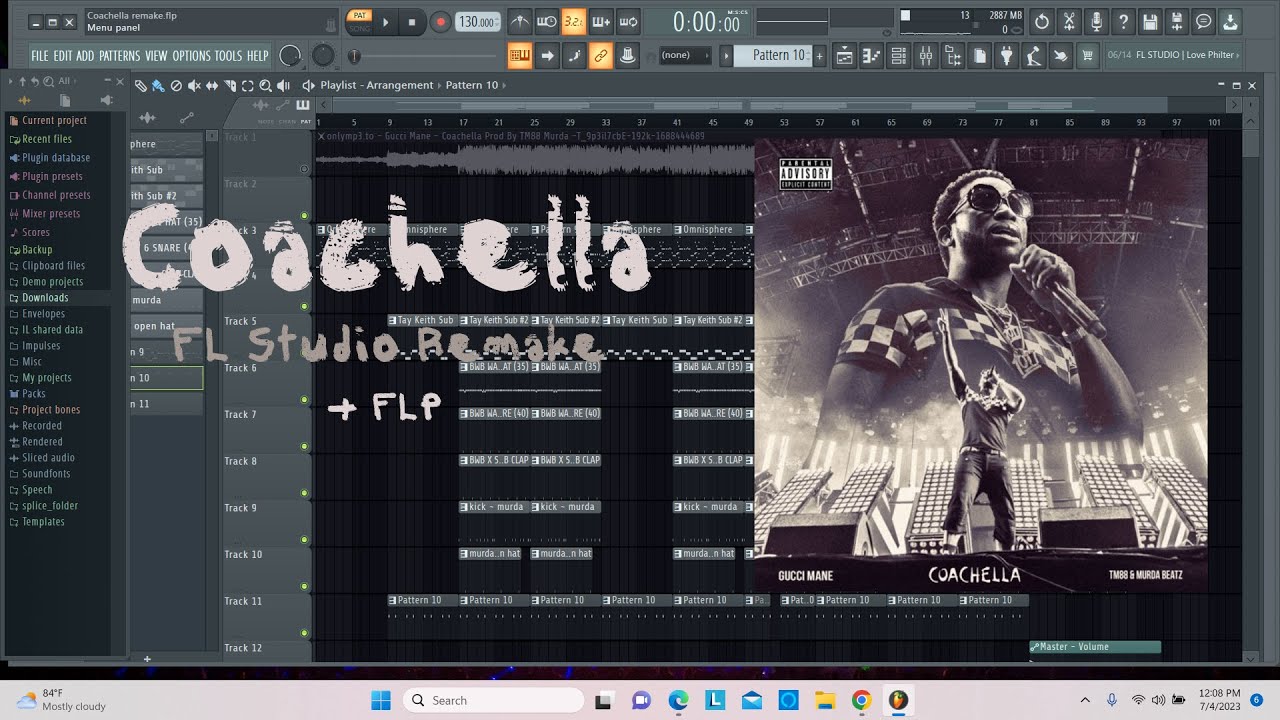Open the ADD menu
This screenshot has height=720, width=1280.
(85, 56)
